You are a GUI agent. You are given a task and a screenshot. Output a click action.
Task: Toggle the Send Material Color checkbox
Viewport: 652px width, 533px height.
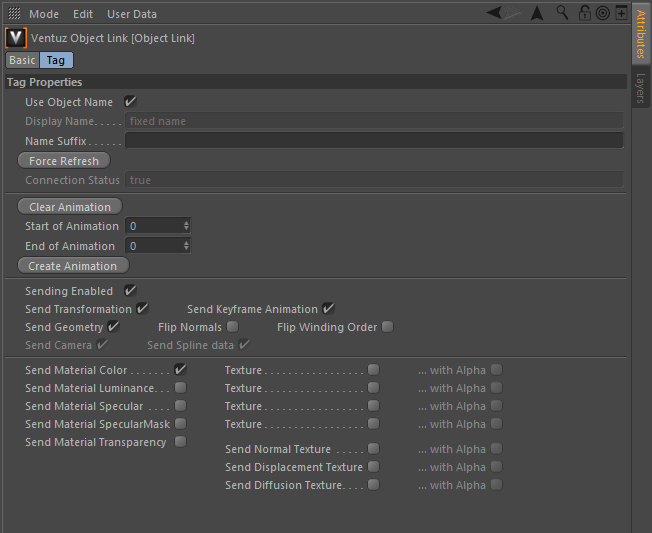180,370
